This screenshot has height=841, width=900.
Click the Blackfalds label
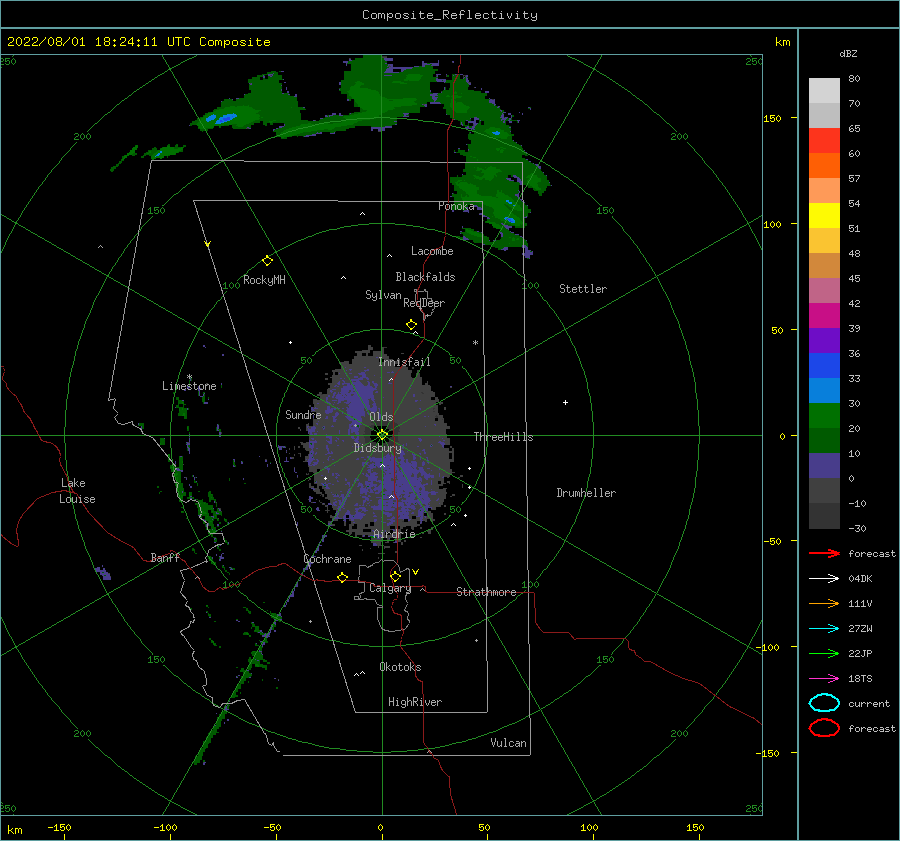point(425,277)
